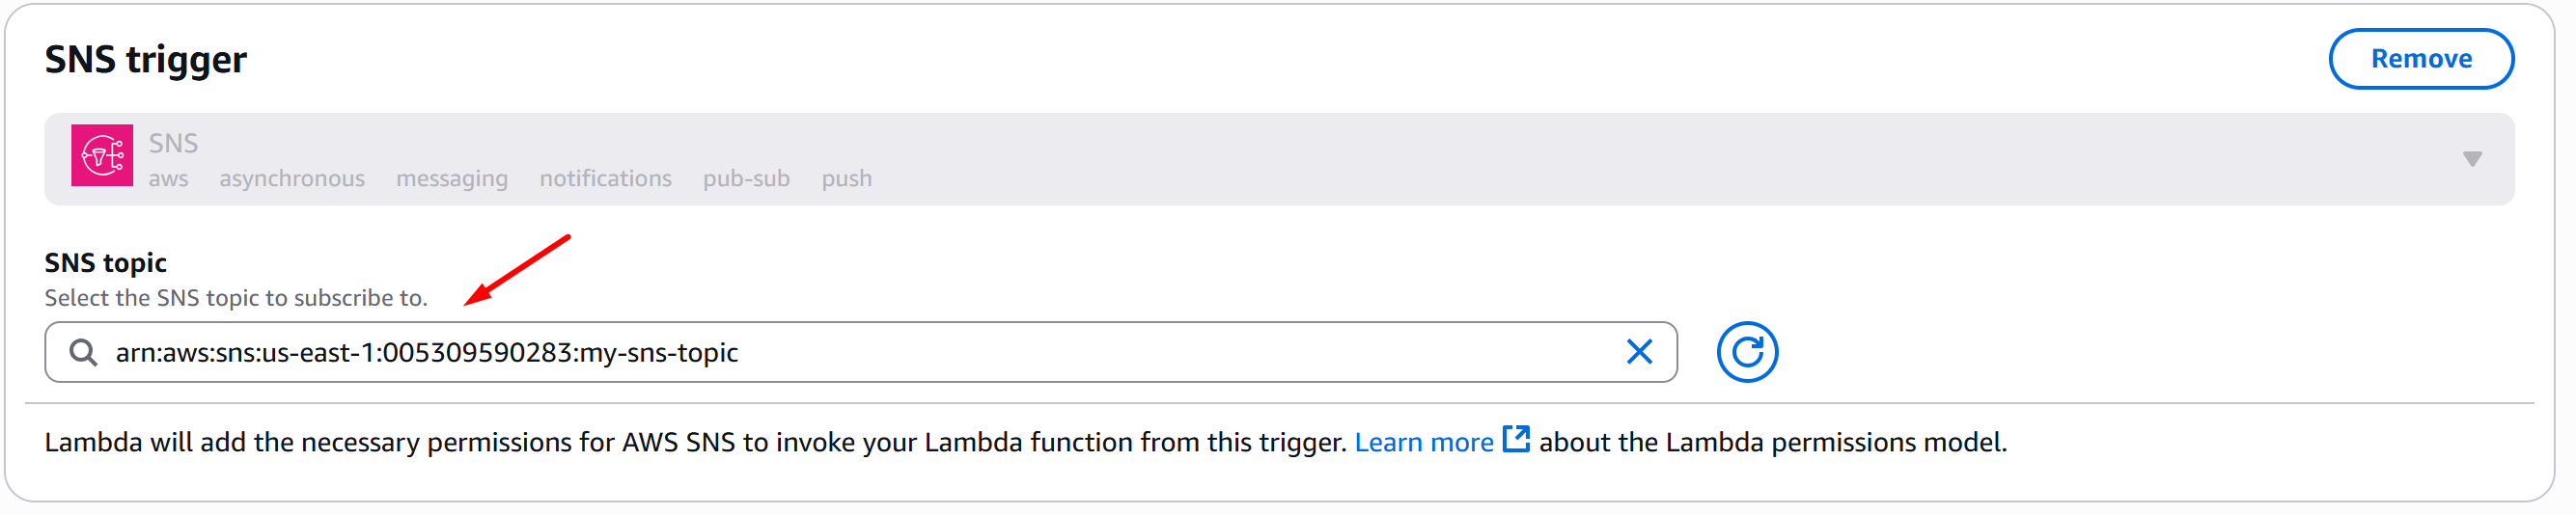Open the Learn more permissions link
Viewport: 2576px width, 515px height.
[x=1423, y=443]
